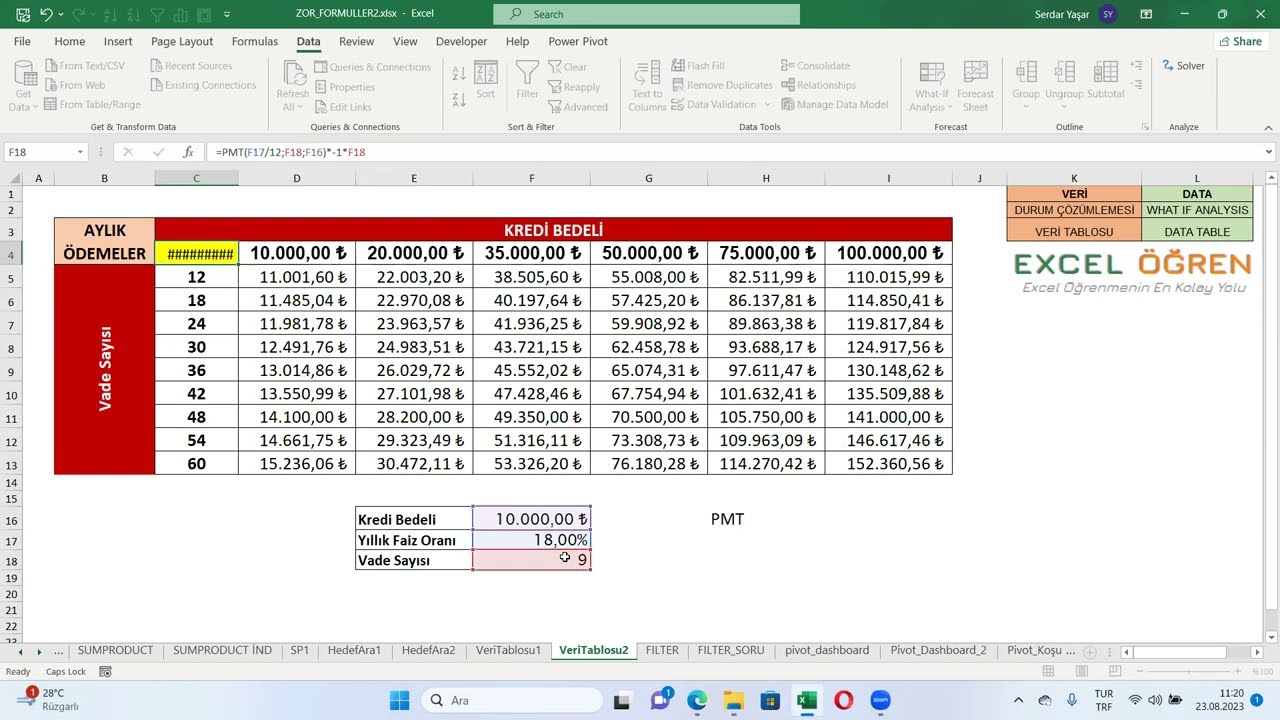Click the From Web button
Screen dimensions: 1280x720
pyautogui.click(x=75, y=85)
